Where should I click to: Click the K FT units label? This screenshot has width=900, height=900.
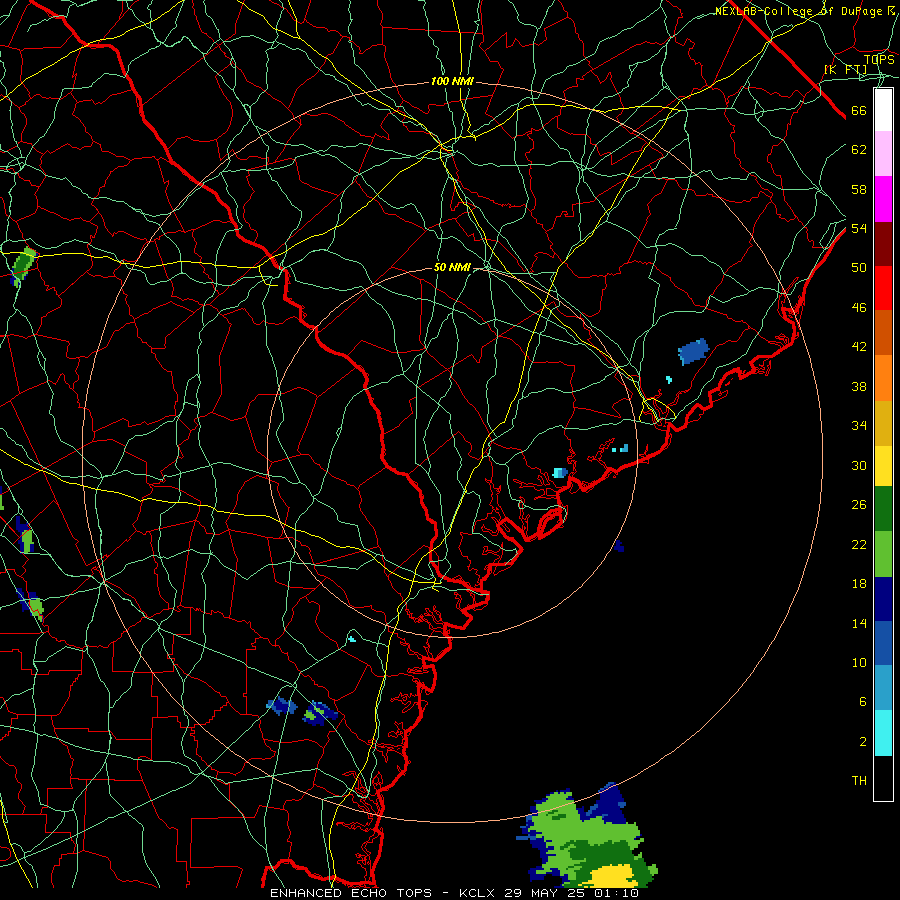(845, 70)
